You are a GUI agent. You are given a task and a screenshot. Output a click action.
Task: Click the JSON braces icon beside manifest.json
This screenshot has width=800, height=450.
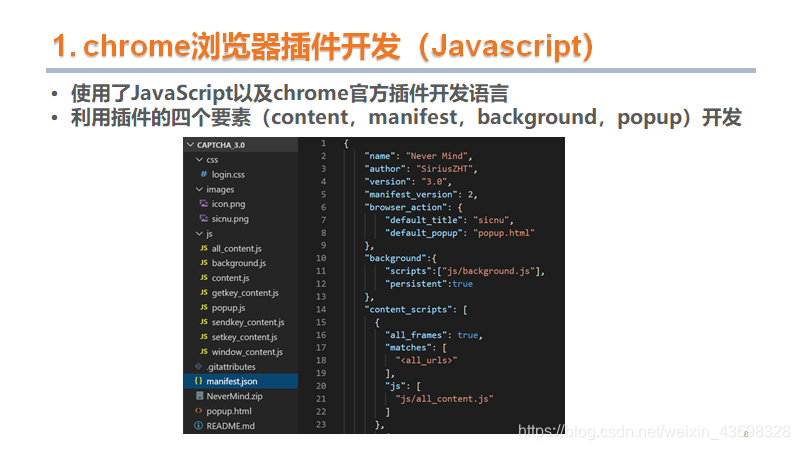(198, 381)
